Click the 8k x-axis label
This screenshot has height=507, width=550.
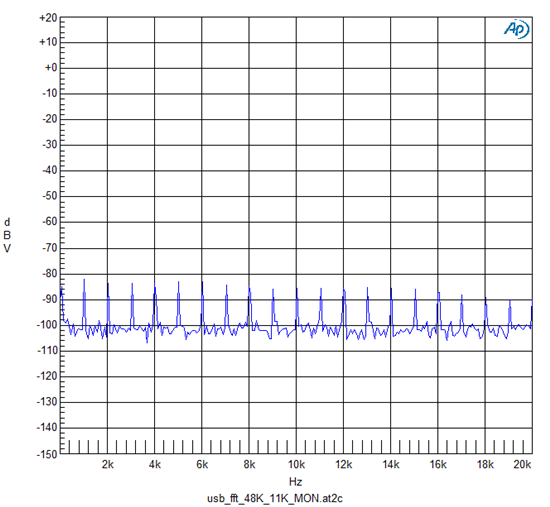pos(249,465)
